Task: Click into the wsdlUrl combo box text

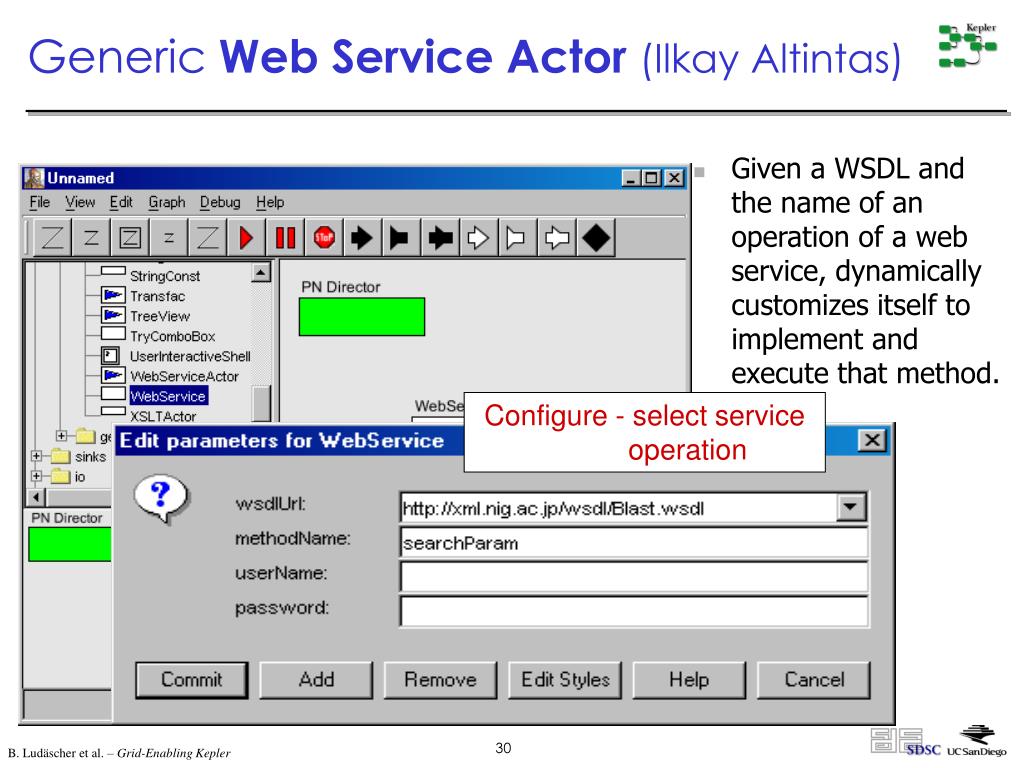Action: point(618,508)
